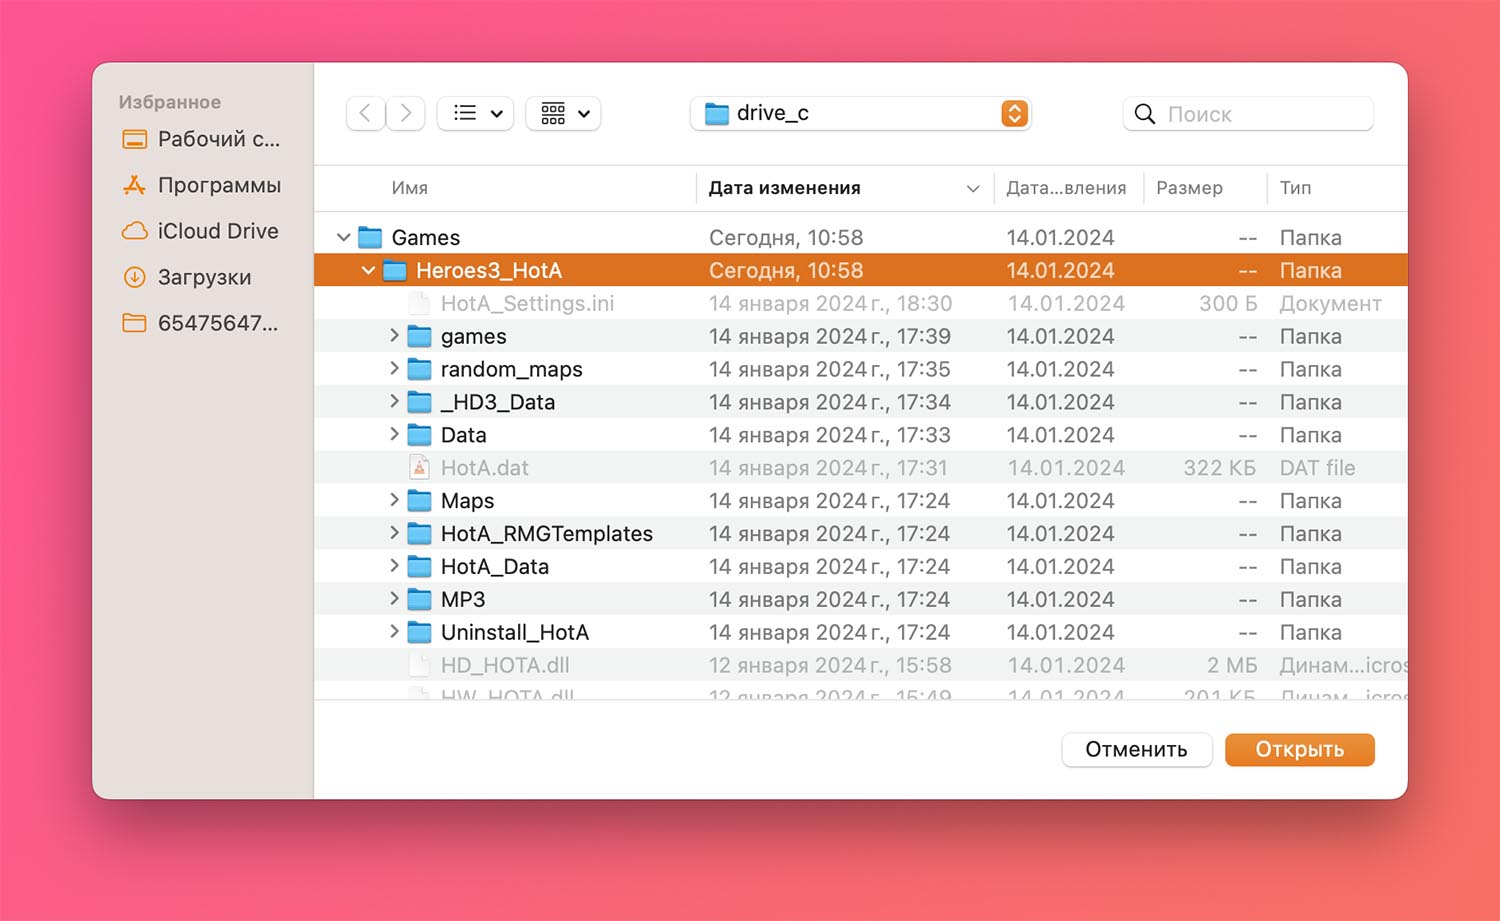Click the forward navigation arrow

[x=405, y=113]
